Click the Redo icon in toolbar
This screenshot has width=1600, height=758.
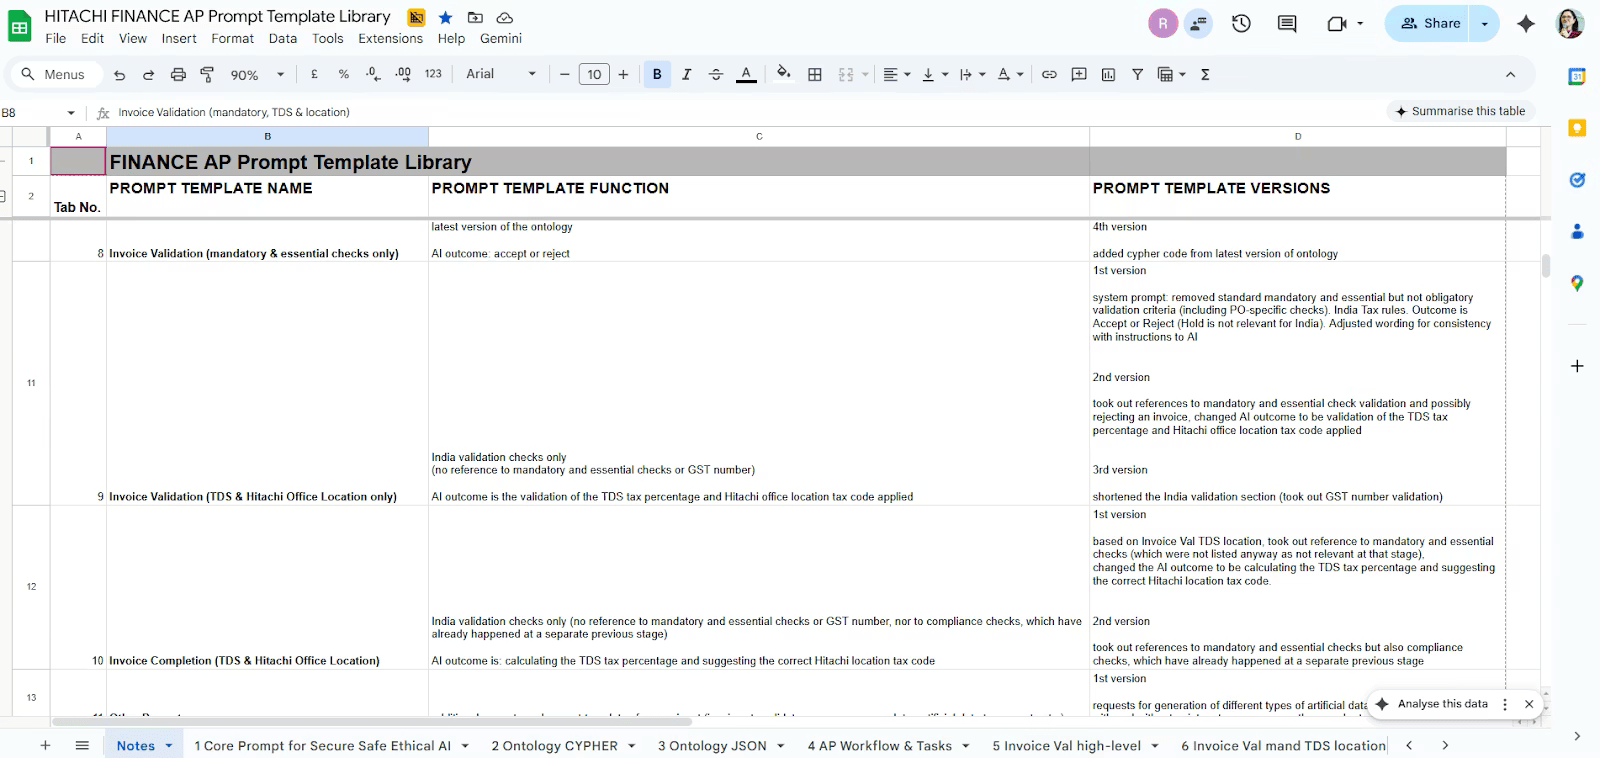coord(149,75)
